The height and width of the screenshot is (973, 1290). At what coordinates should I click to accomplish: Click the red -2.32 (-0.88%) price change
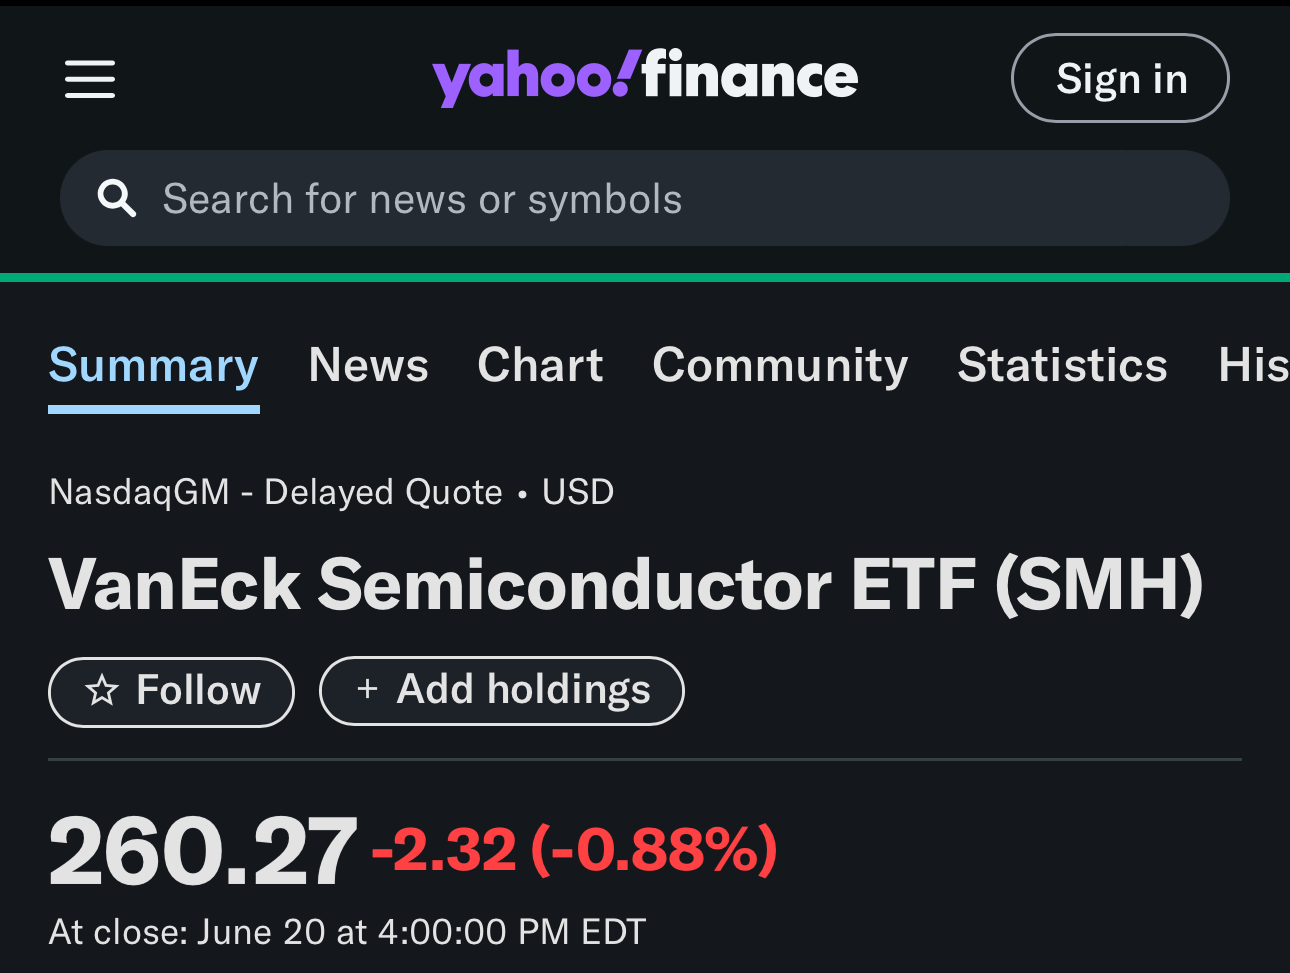coord(574,851)
